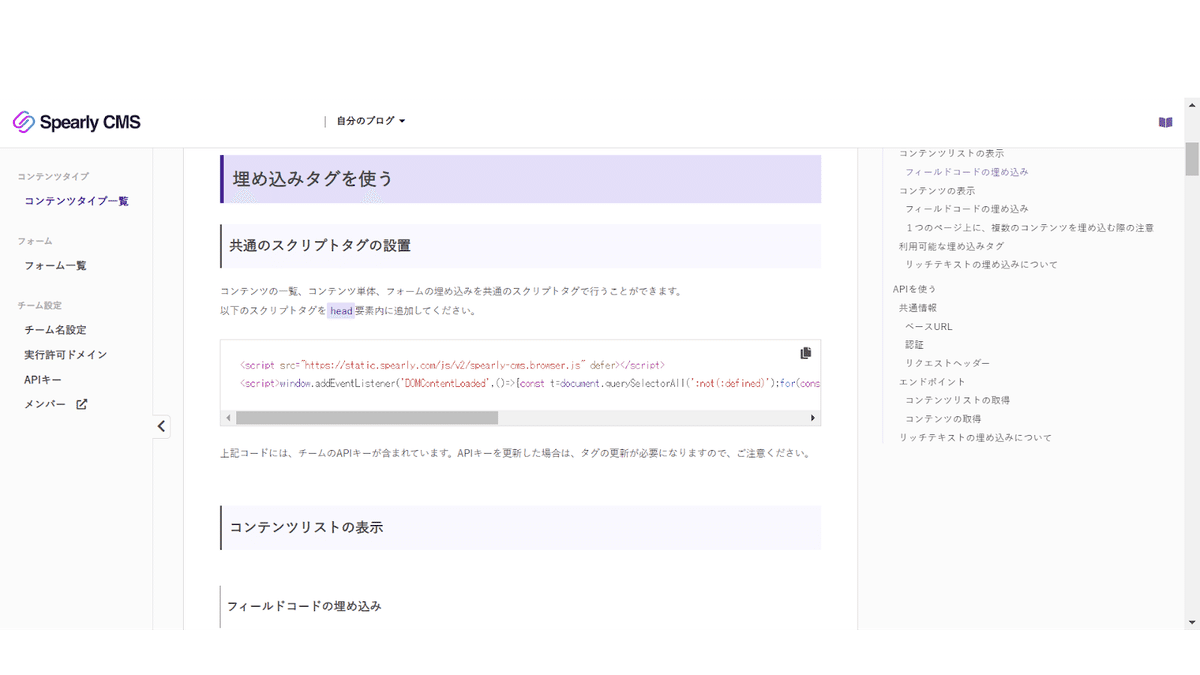
Task: Click the チーム設定 section label
Action: 40,306
